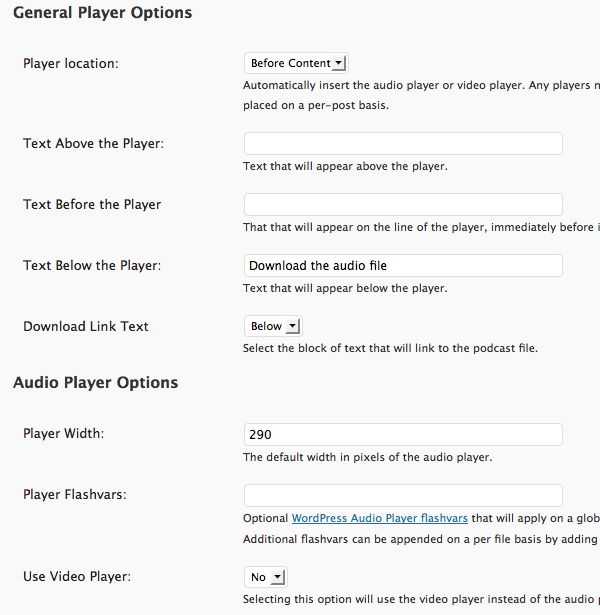600x615 pixels.
Task: Click the 'Use Video Player:' label
Action: [x=77, y=577]
